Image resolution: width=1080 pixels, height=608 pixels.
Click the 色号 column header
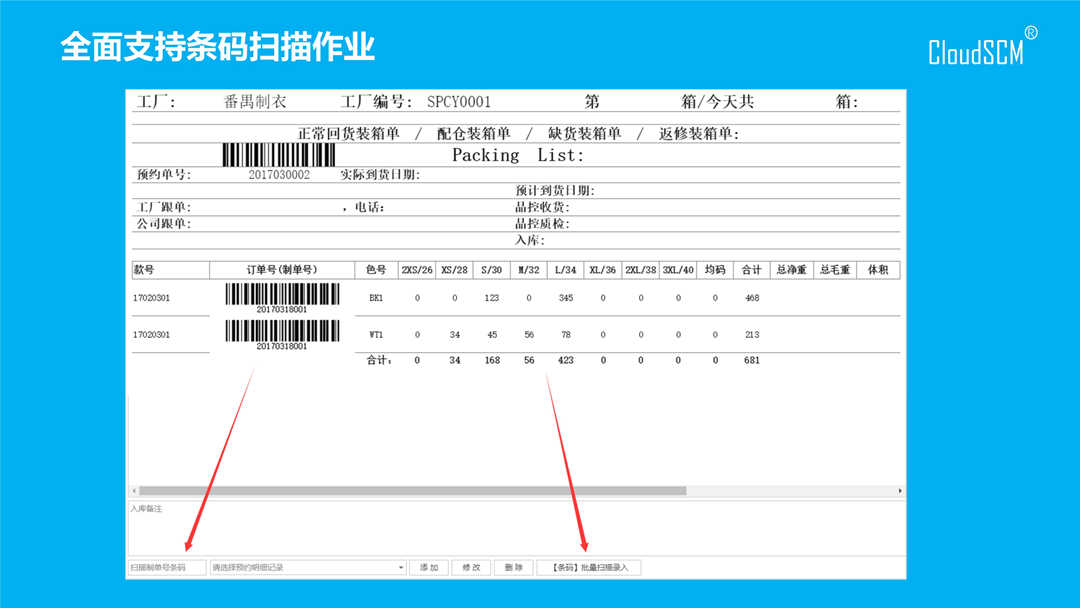[x=376, y=270]
